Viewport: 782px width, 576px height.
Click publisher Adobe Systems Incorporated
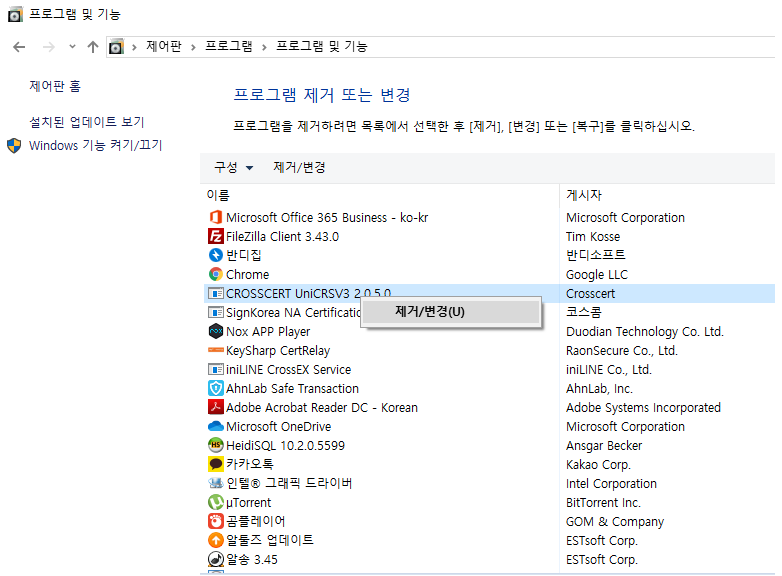click(x=643, y=407)
